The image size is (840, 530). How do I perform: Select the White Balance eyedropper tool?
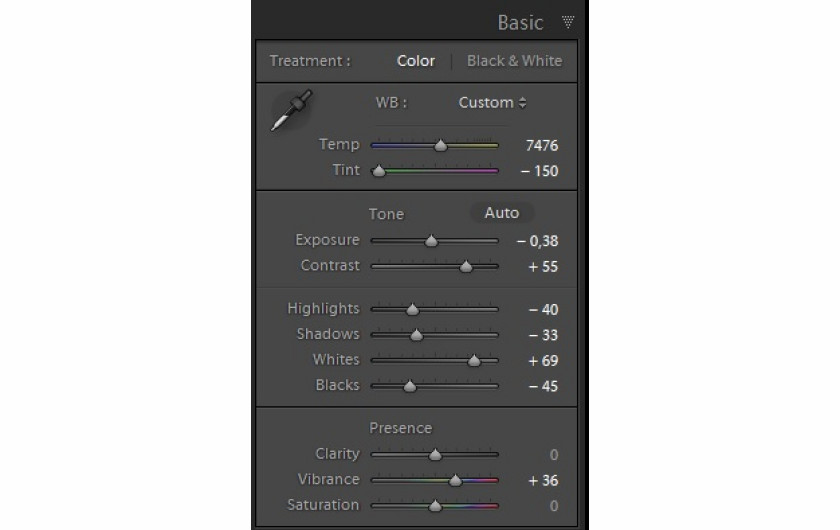291,110
